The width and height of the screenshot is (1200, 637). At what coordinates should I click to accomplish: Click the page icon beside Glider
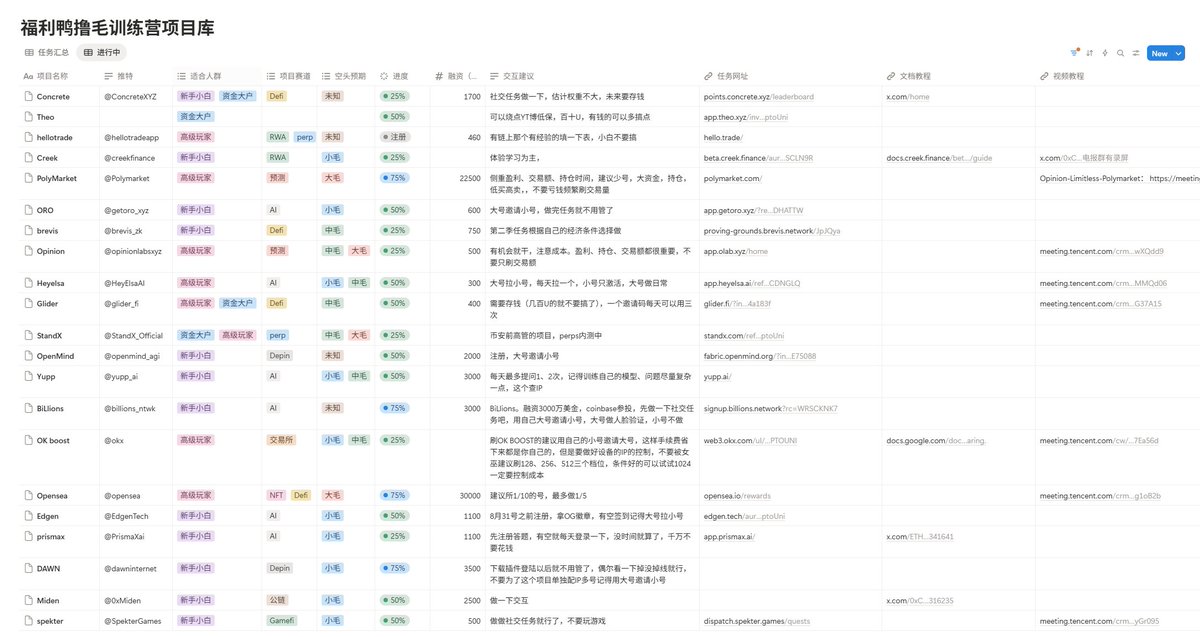pos(28,303)
